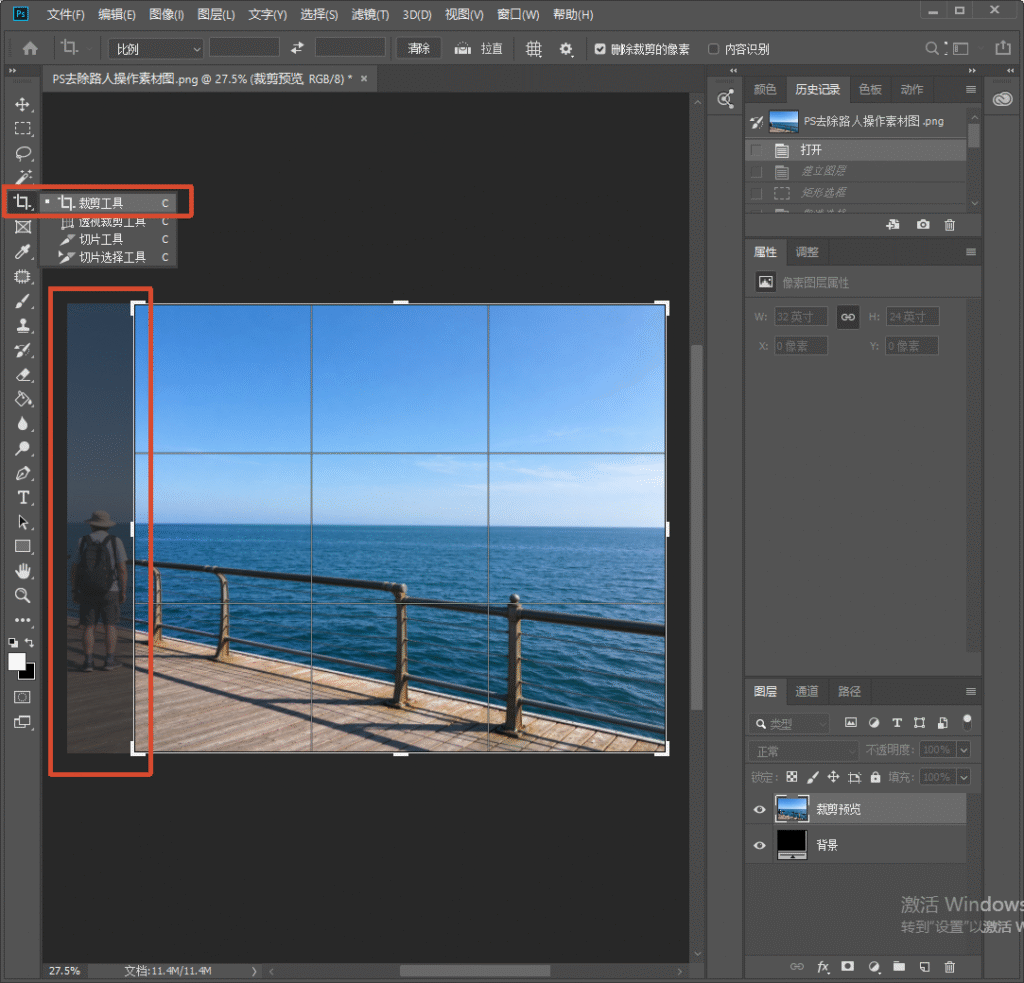The image size is (1024, 983).
Task: Open the 滤镜(T) menu
Action: 370,14
